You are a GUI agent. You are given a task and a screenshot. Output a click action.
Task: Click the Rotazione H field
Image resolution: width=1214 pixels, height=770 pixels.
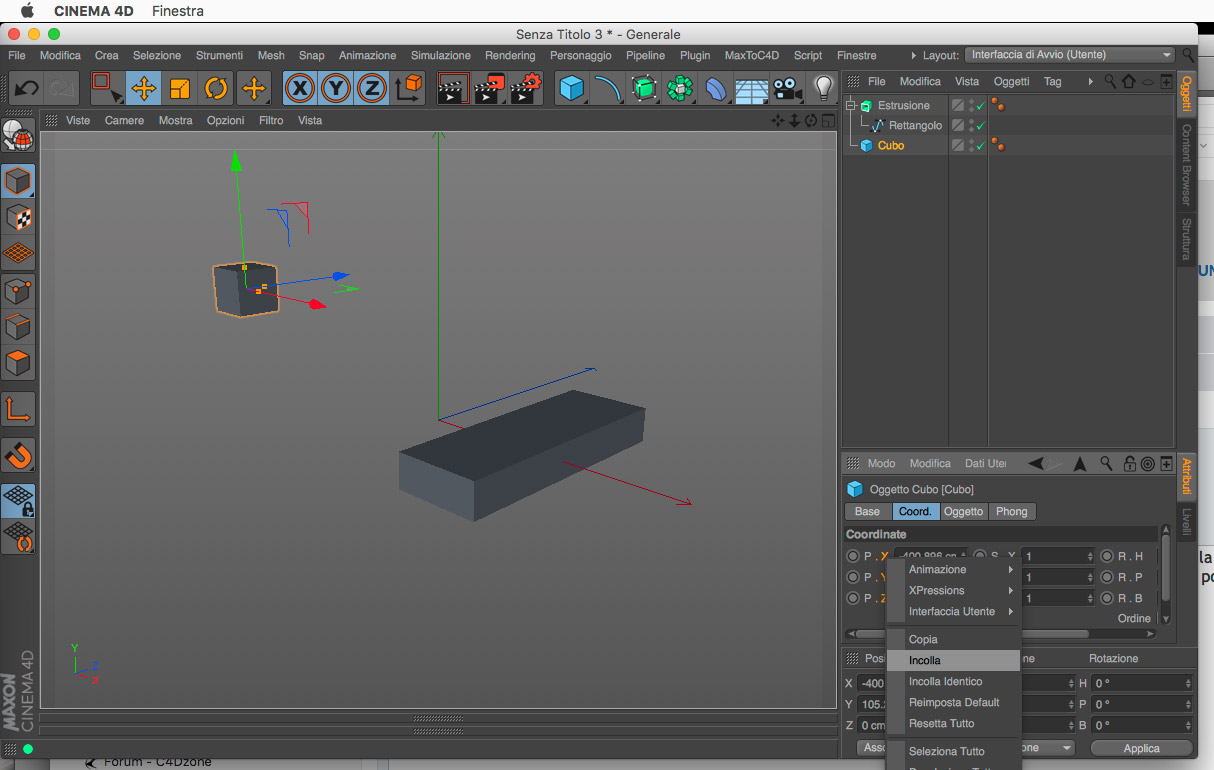pyautogui.click(x=1142, y=683)
